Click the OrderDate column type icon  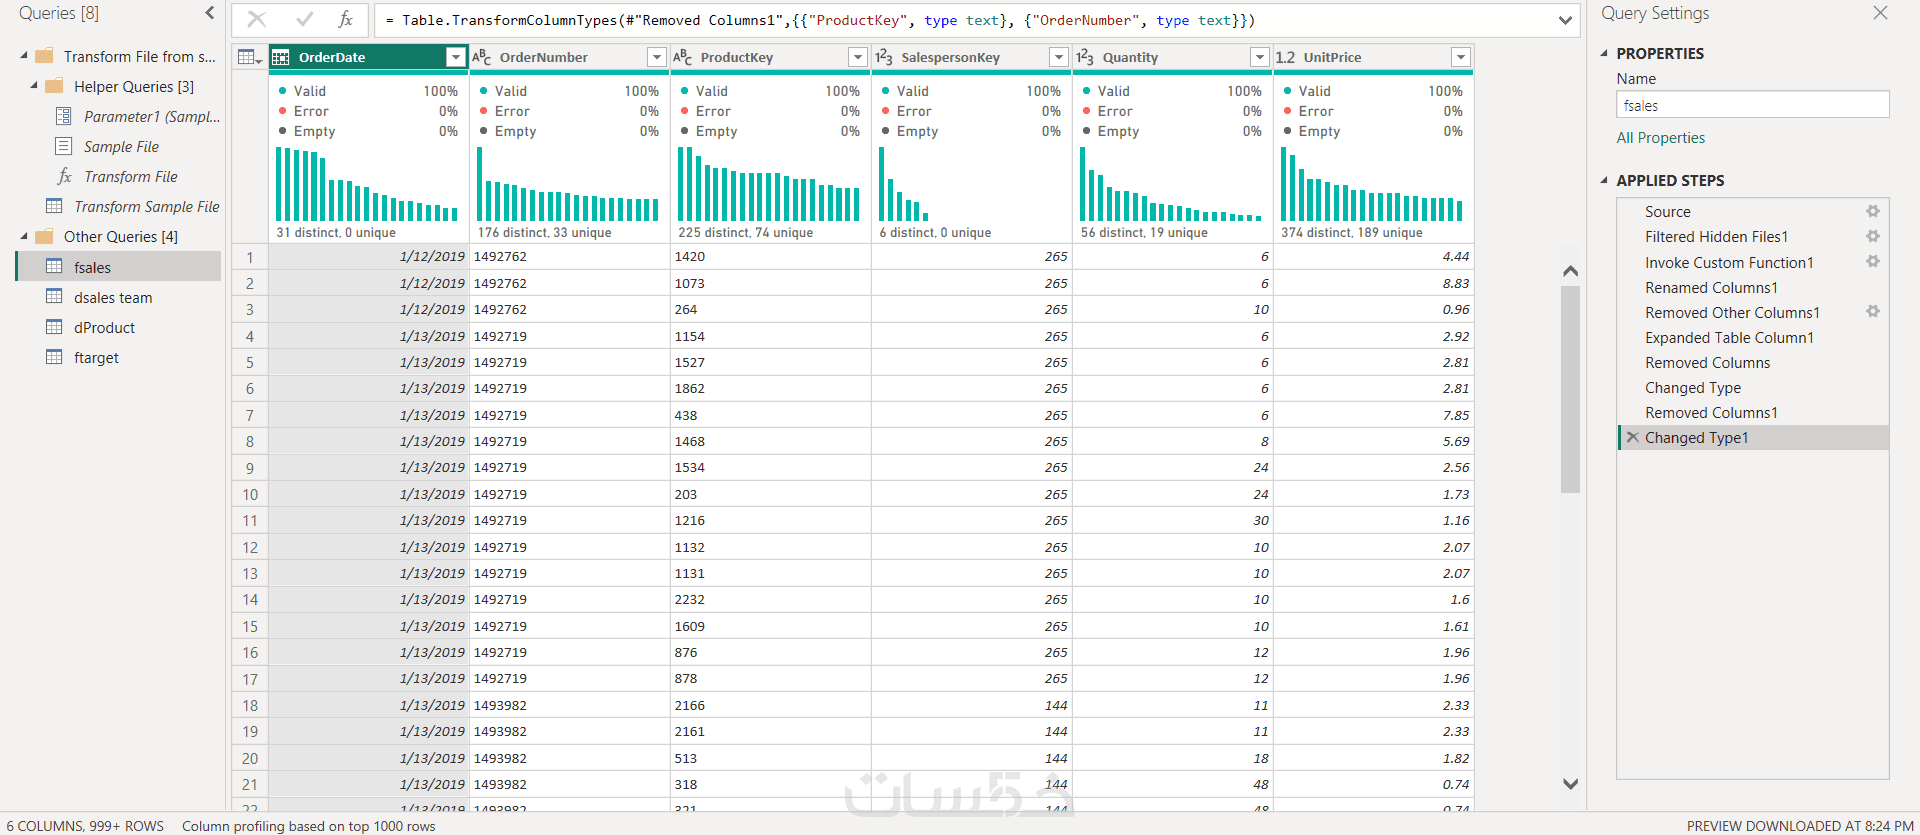pos(281,57)
